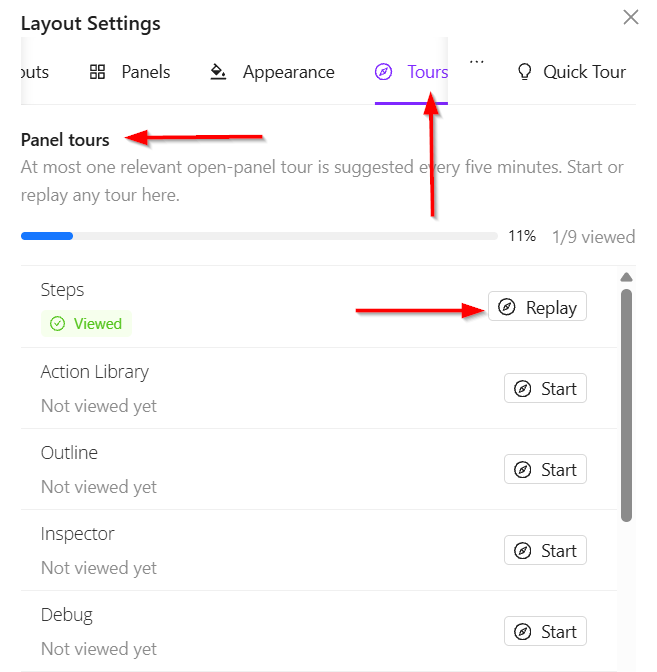Screen dimensions: 657x672
Task: Click the paint bucket icon beside Appearance
Action: point(218,72)
